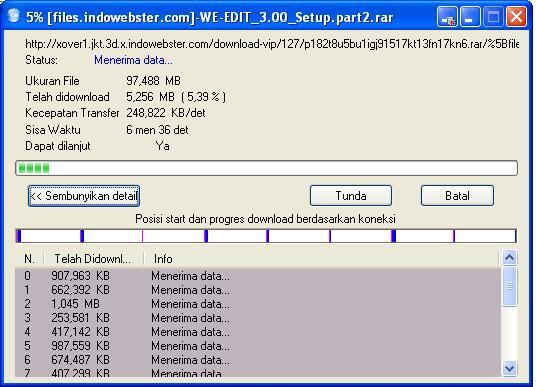Click the green download progress bar
The height and width of the screenshot is (387, 536).
pyautogui.click(x=267, y=168)
